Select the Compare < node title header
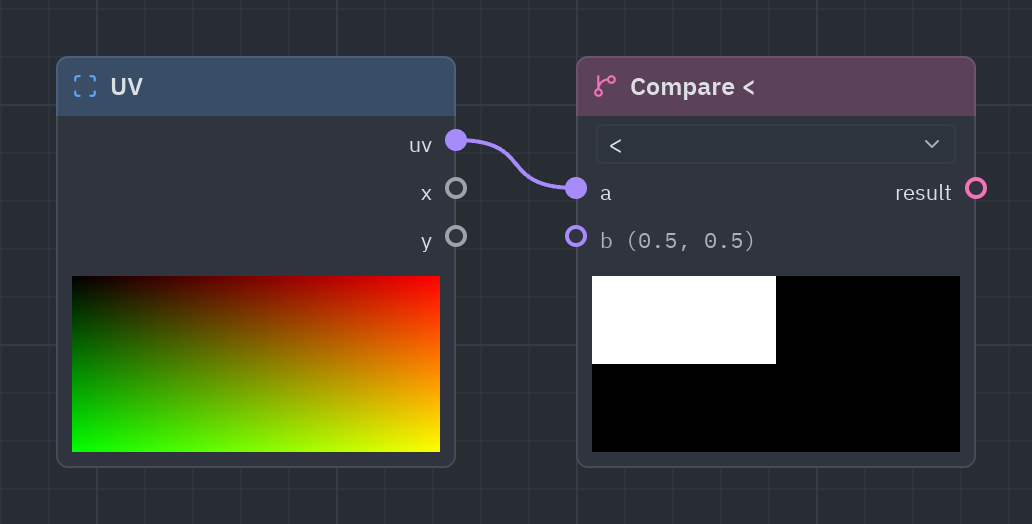 pos(776,87)
